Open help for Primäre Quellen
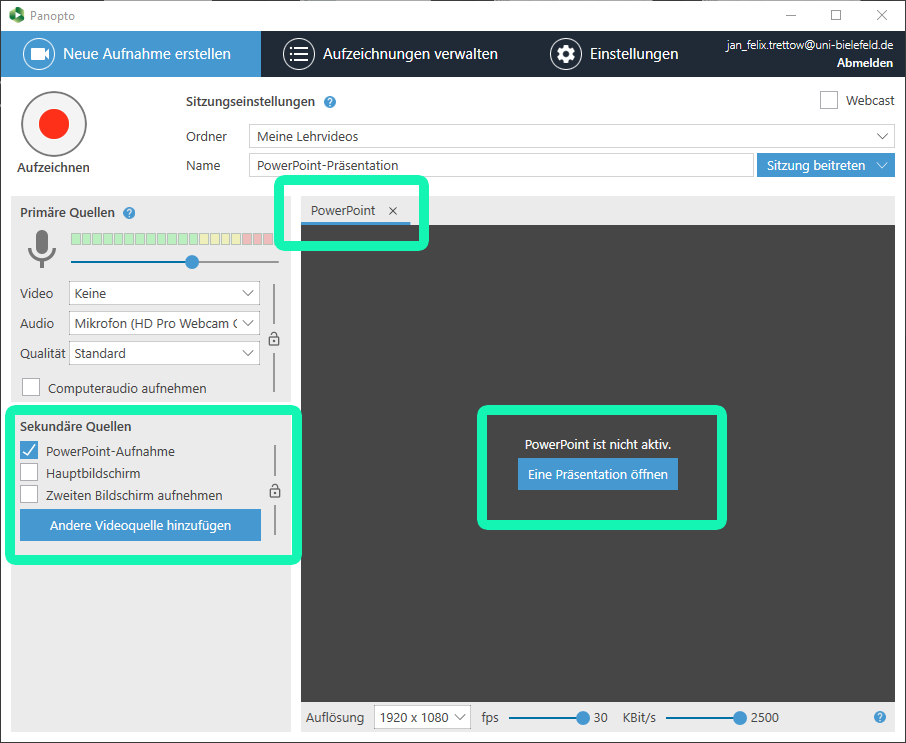Viewport: 906px width, 743px height. click(x=129, y=213)
